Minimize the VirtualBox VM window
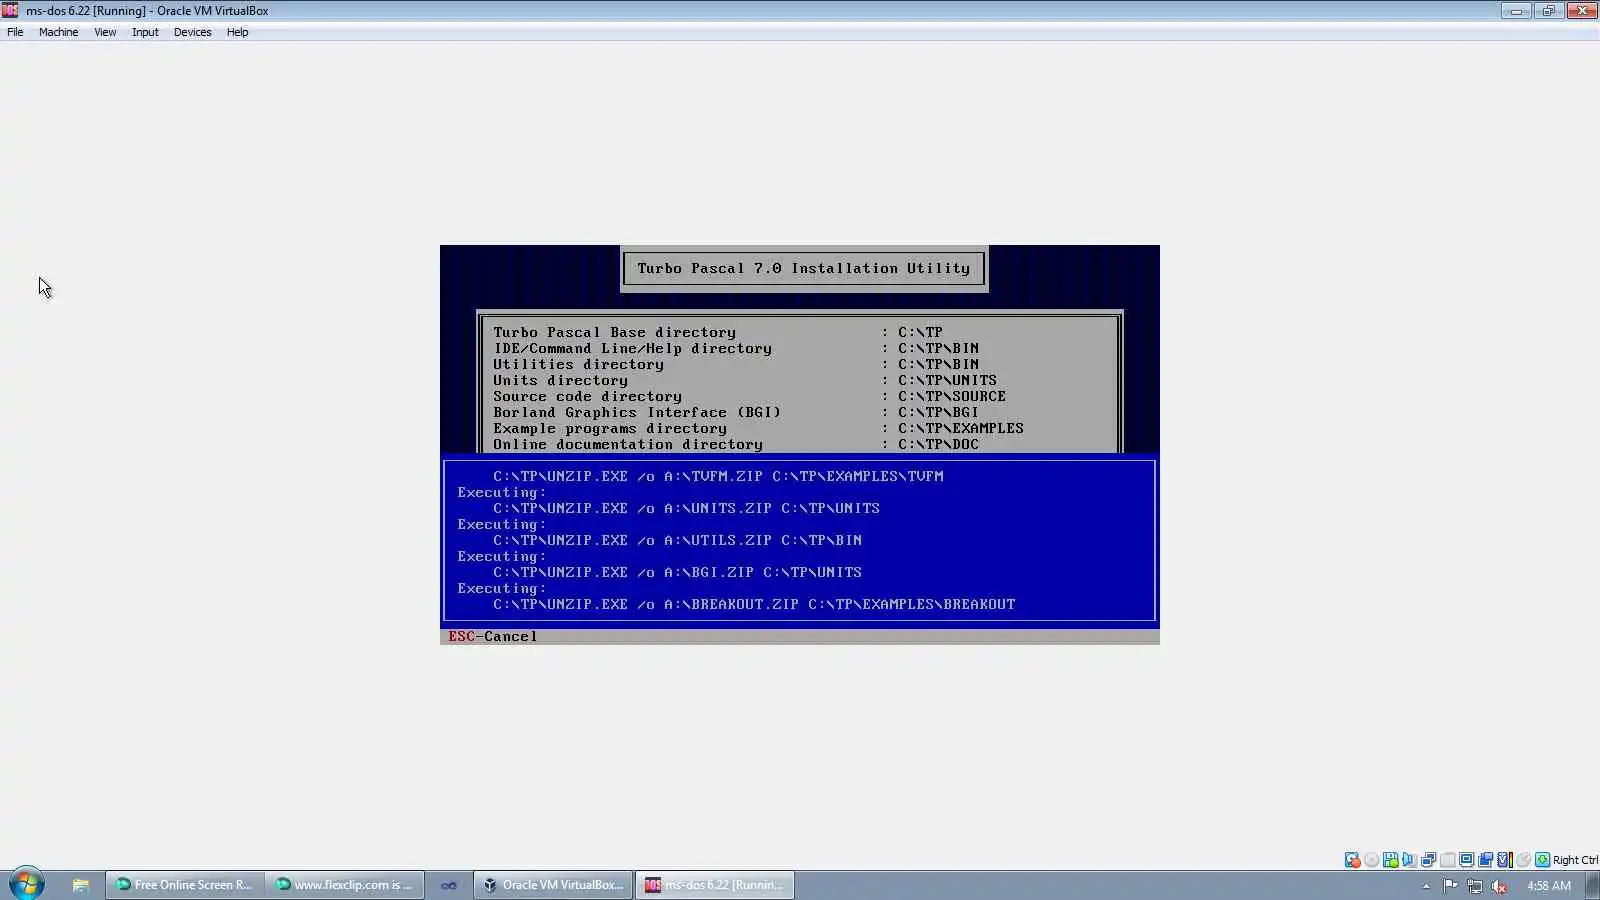The height and width of the screenshot is (900, 1600). [1516, 11]
